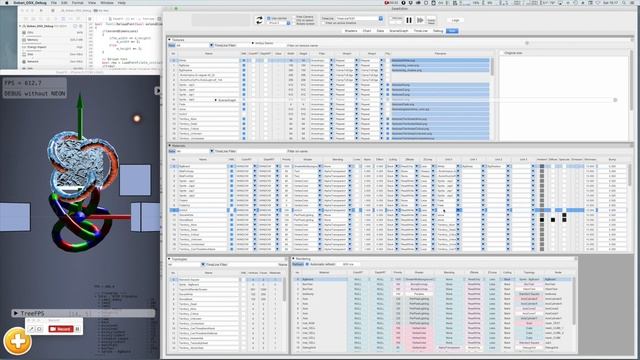Image resolution: width=640 pixels, height=360 pixels.
Task: Click the orange plus button
Action: pos(18,341)
